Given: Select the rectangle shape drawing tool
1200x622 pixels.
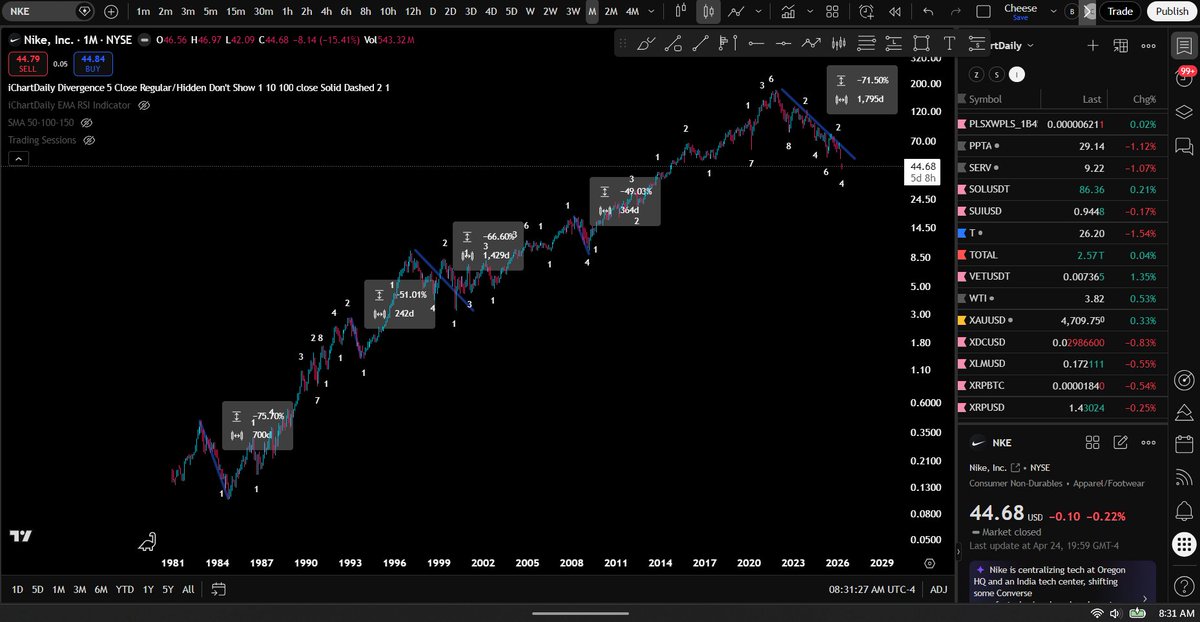Looking at the screenshot, I should pyautogui.click(x=920, y=43).
